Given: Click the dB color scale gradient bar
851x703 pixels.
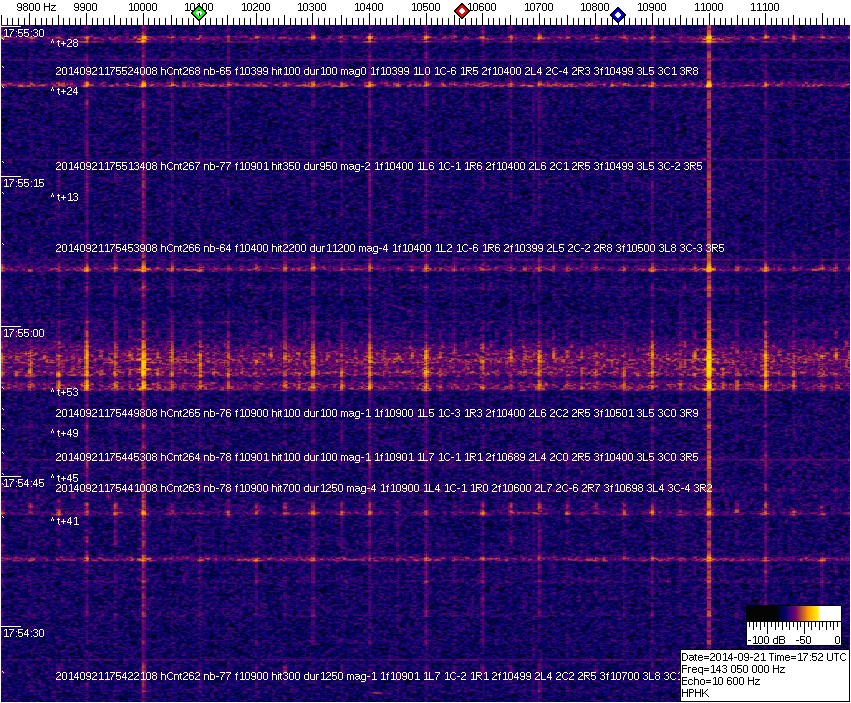Looking at the screenshot, I should pyautogui.click(x=793, y=613).
